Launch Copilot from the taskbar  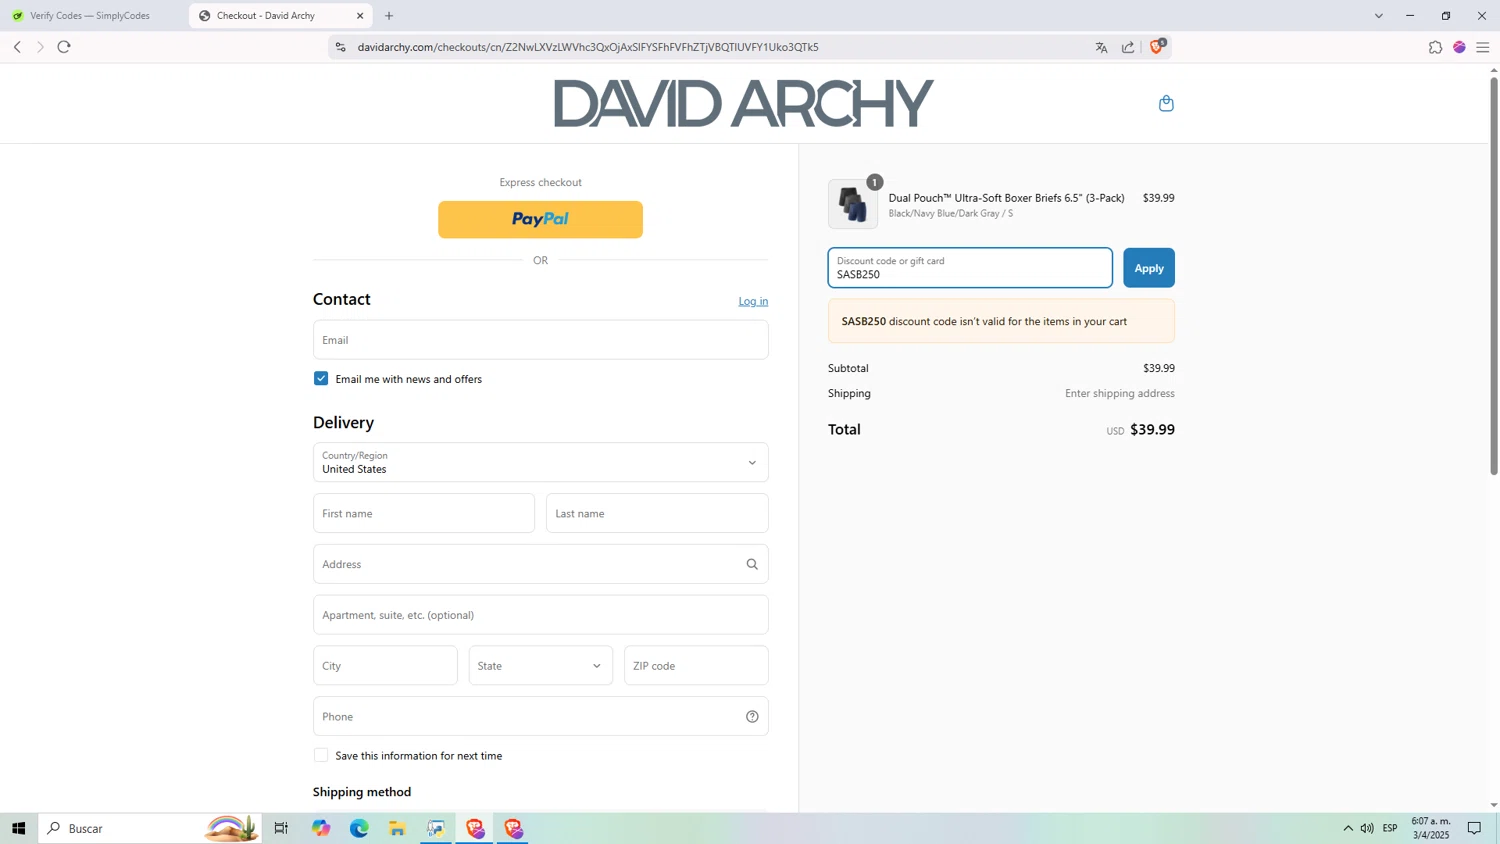[x=321, y=828]
